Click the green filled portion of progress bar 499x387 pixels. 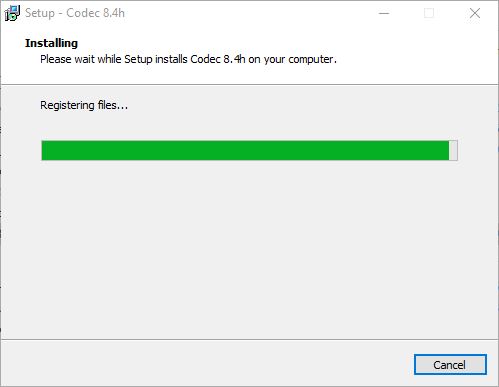tap(245, 151)
